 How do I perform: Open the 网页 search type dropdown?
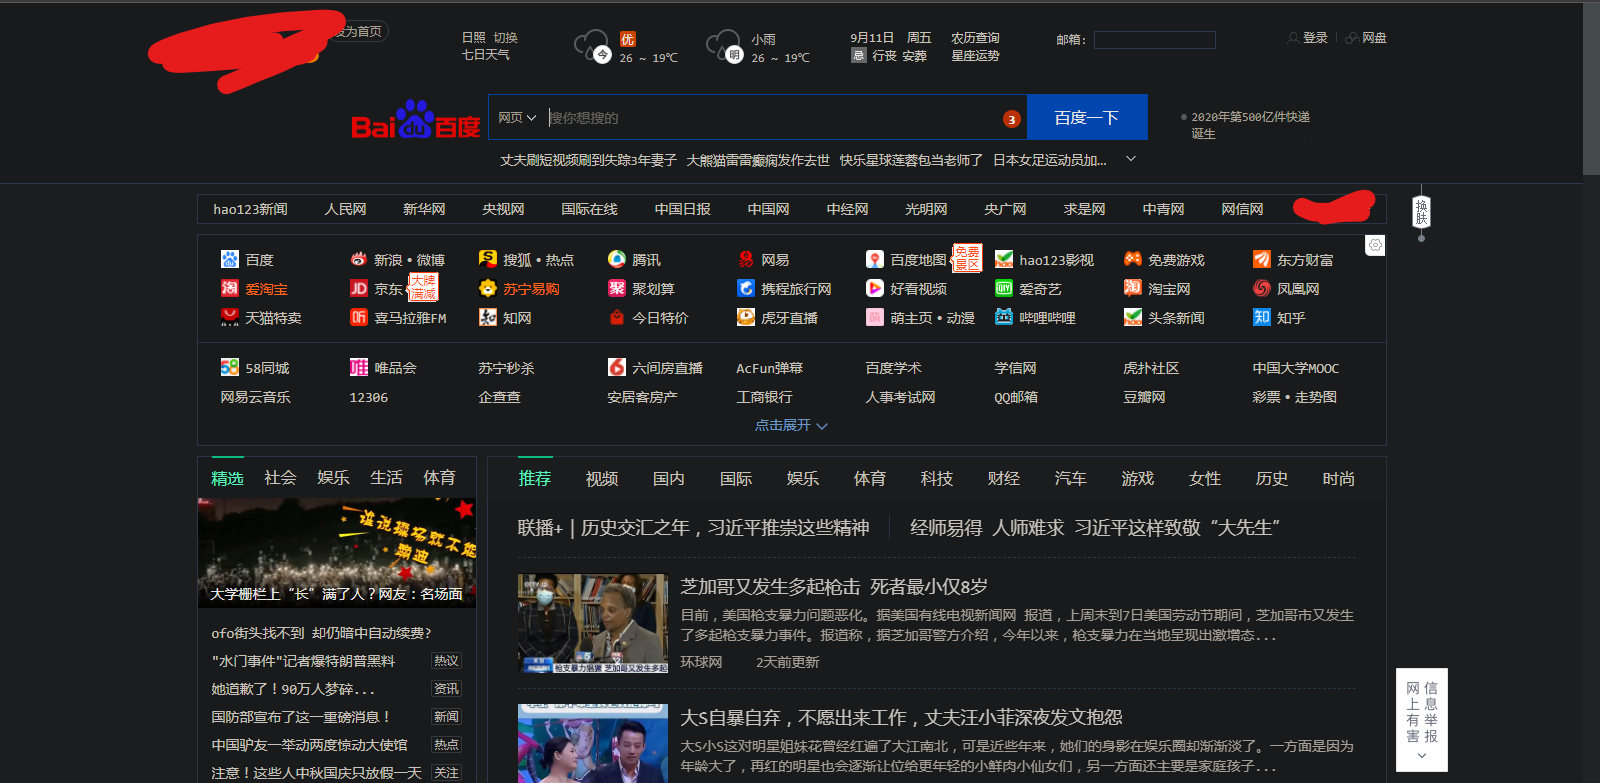517,117
